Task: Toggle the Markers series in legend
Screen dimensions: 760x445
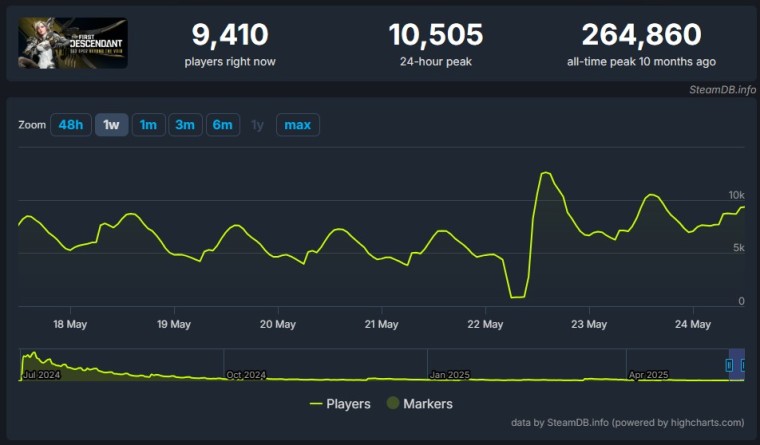Action: [420, 403]
